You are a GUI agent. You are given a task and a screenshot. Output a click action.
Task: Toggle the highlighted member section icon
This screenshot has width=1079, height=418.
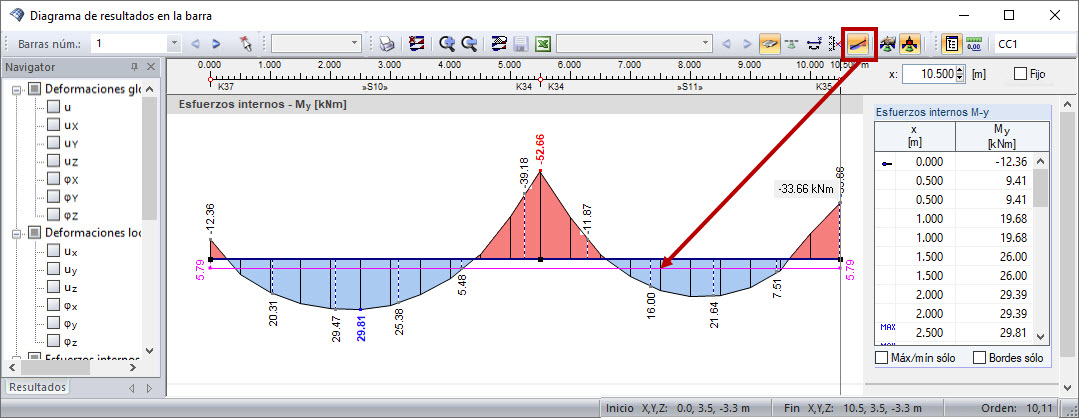(769, 43)
